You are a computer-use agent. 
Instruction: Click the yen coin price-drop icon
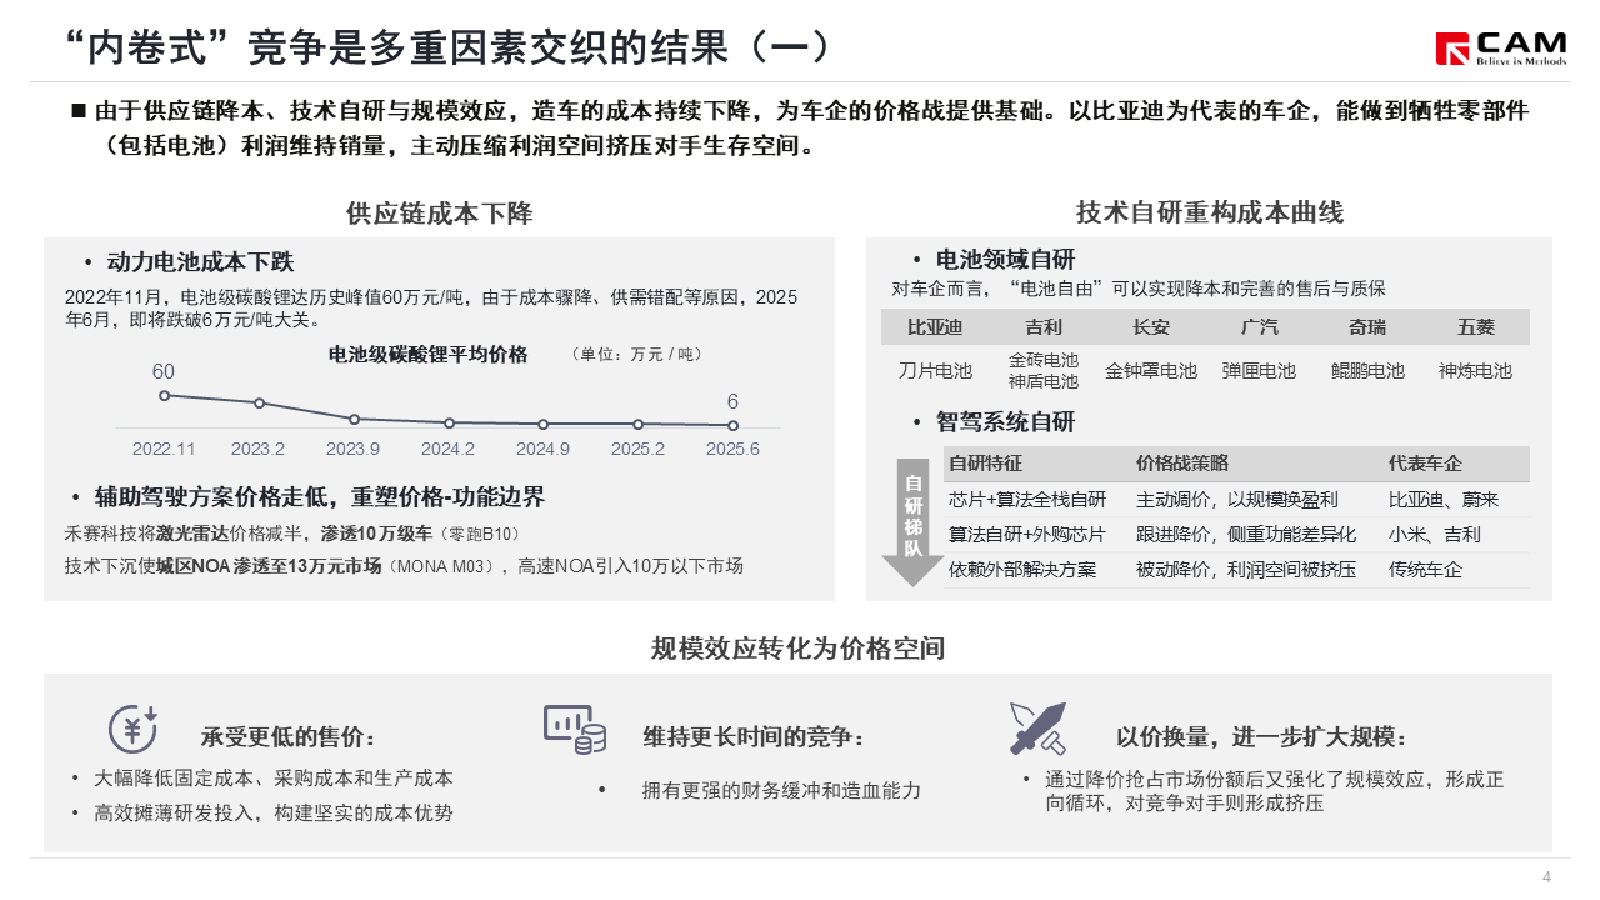133,729
